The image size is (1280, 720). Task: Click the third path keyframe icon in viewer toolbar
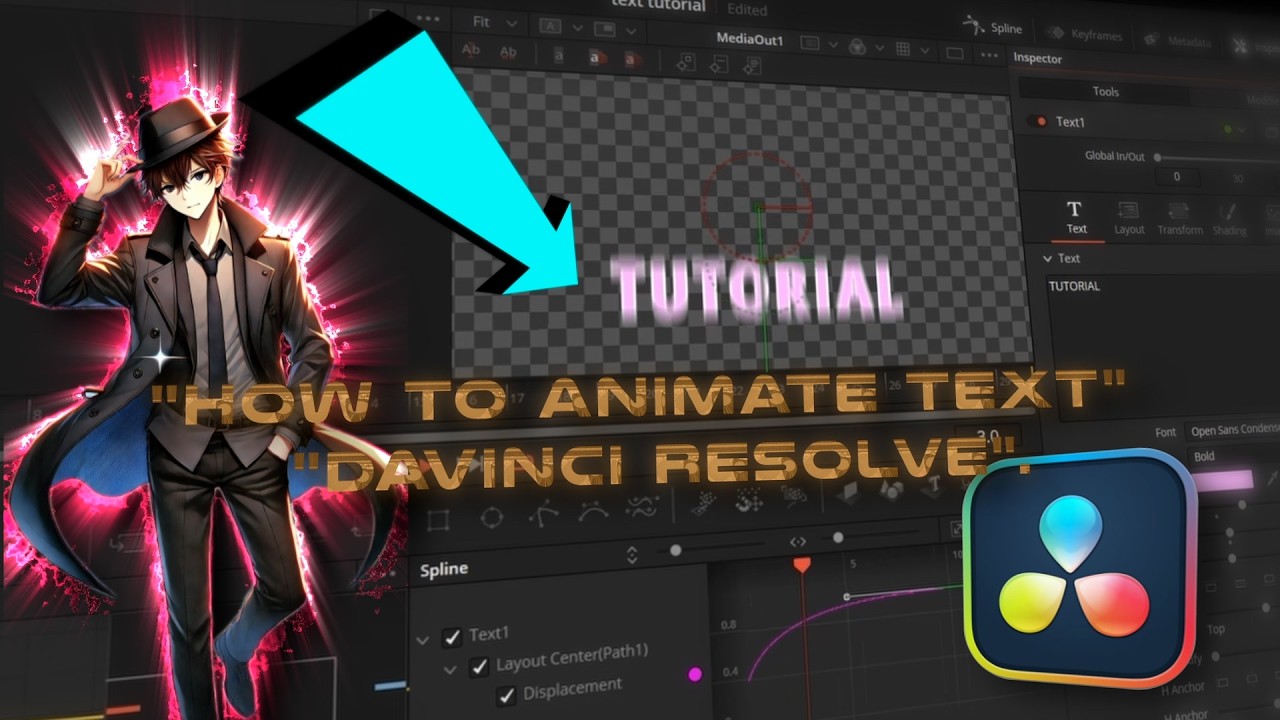point(751,65)
